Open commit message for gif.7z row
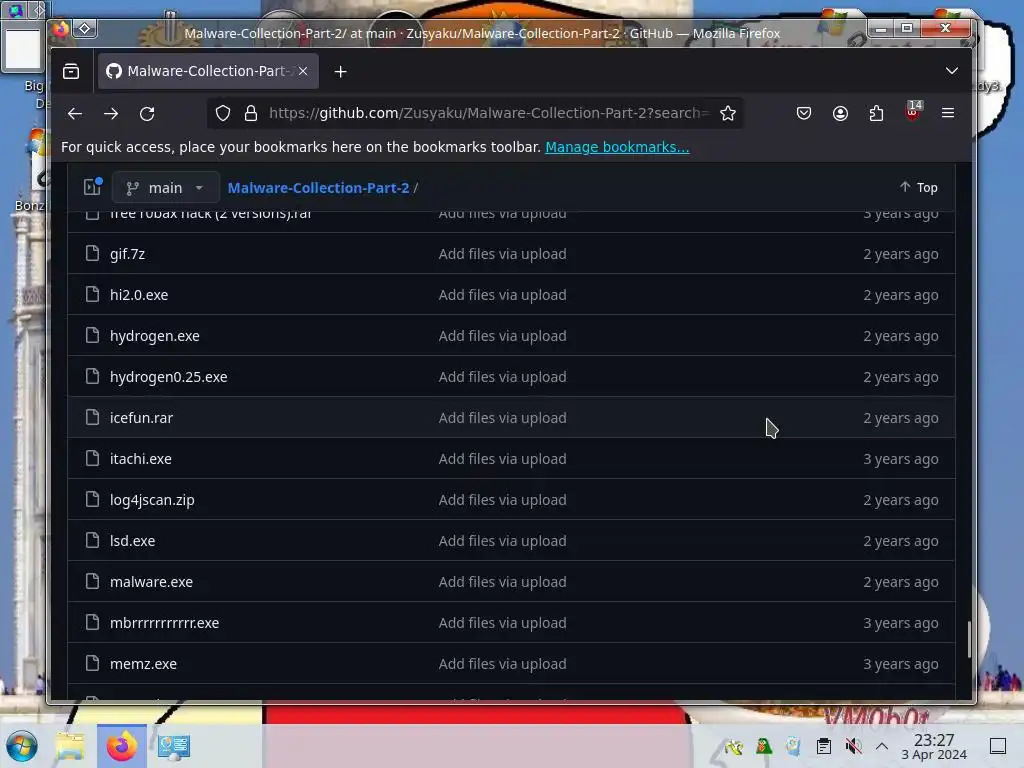Image resolution: width=1024 pixels, height=768 pixels. click(x=502, y=254)
